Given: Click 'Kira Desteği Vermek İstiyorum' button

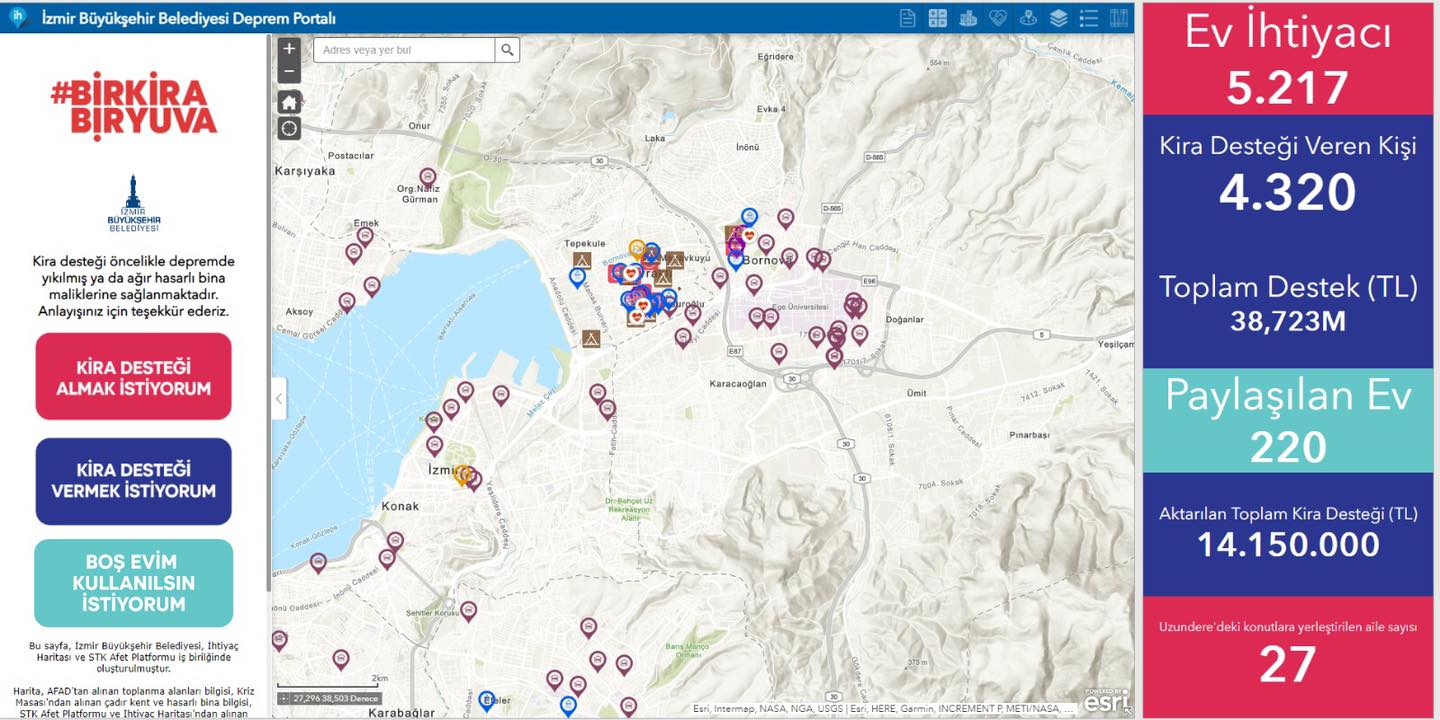Looking at the screenshot, I should pyautogui.click(x=133, y=480).
